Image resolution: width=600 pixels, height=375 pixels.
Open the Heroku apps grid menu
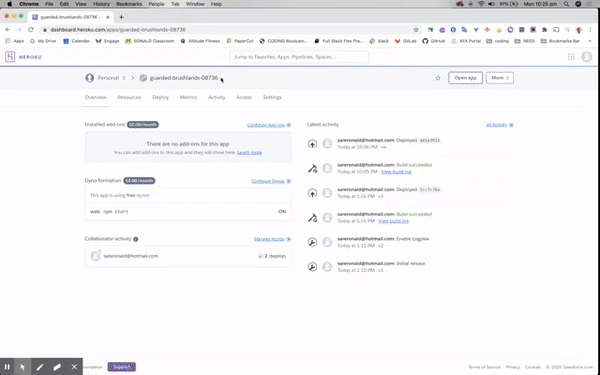click(x=571, y=57)
